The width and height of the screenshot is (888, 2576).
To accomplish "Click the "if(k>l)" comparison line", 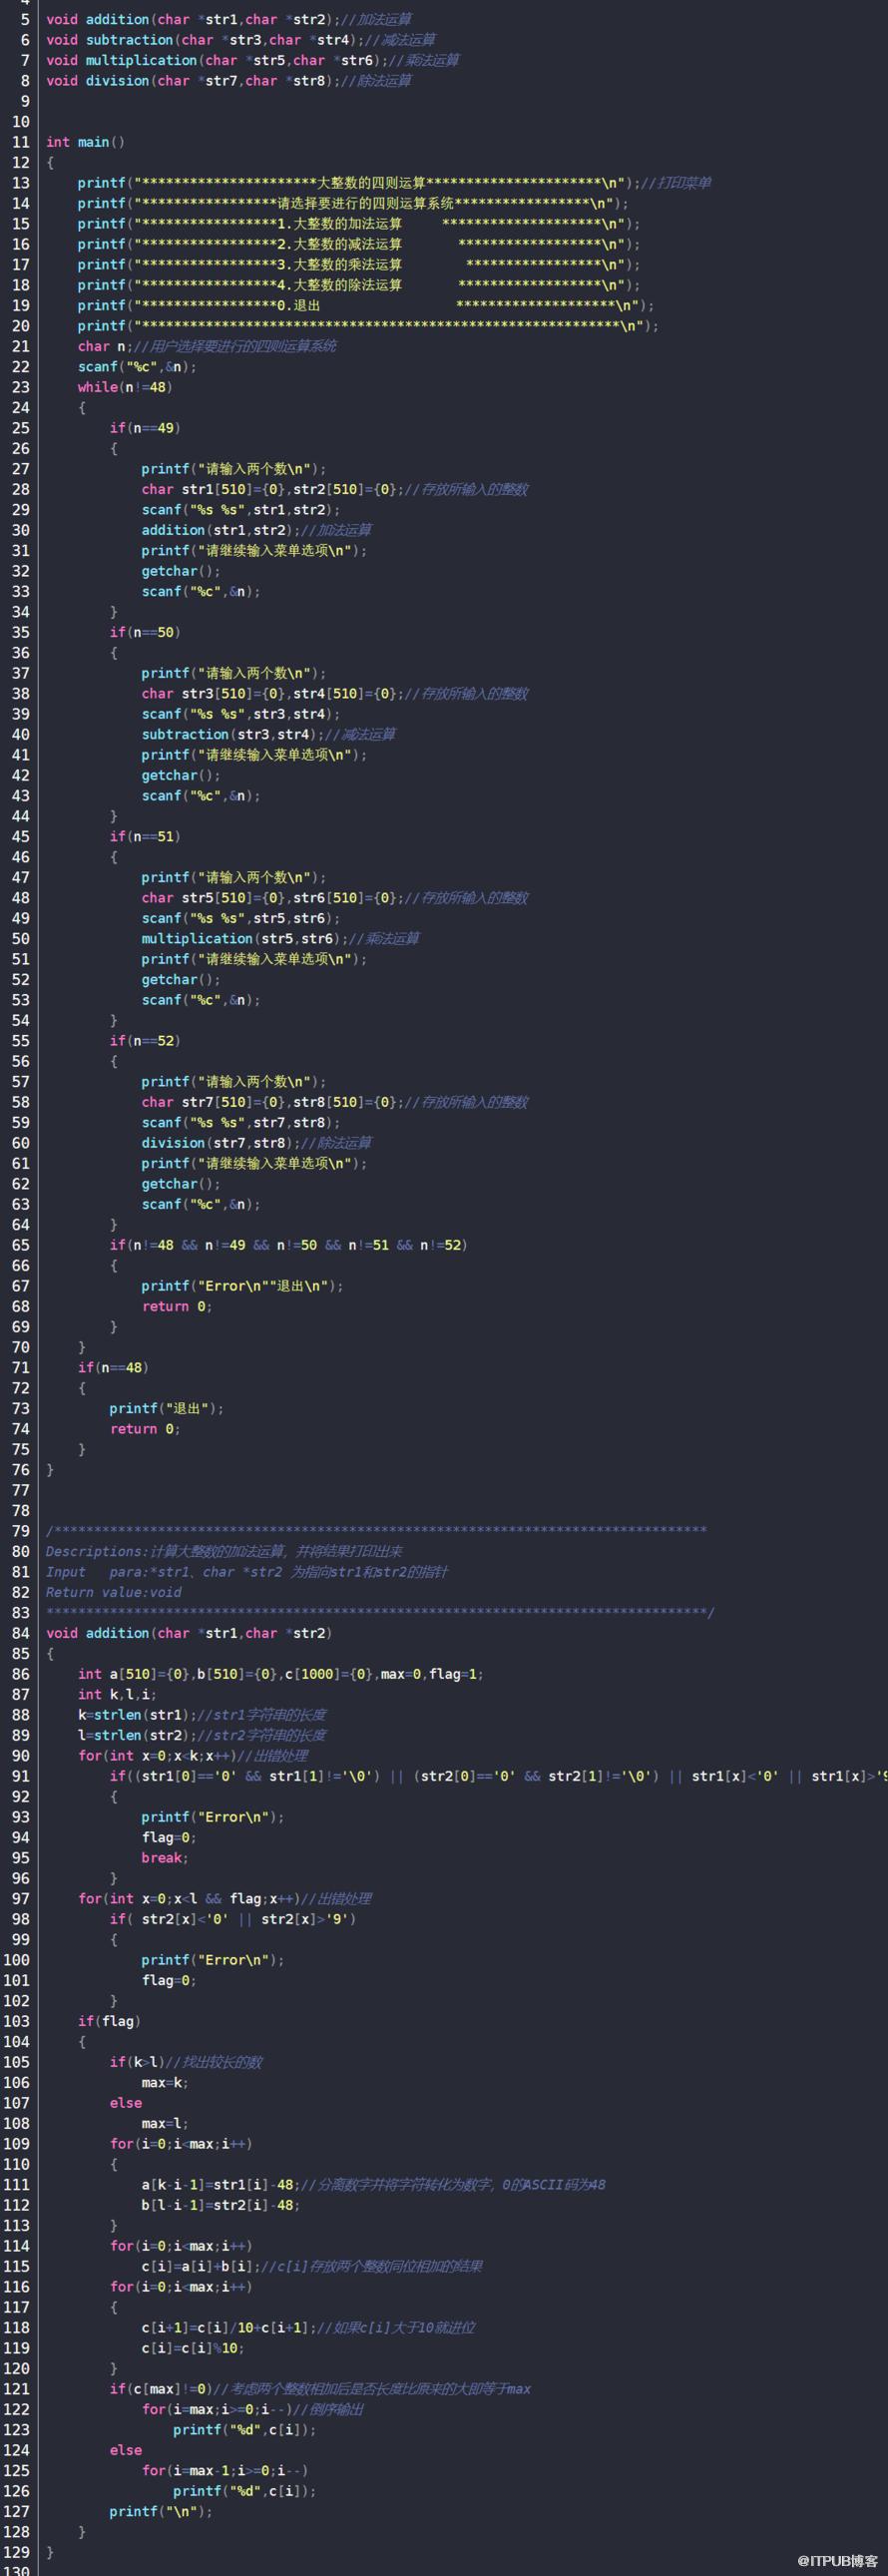I will (x=186, y=2062).
